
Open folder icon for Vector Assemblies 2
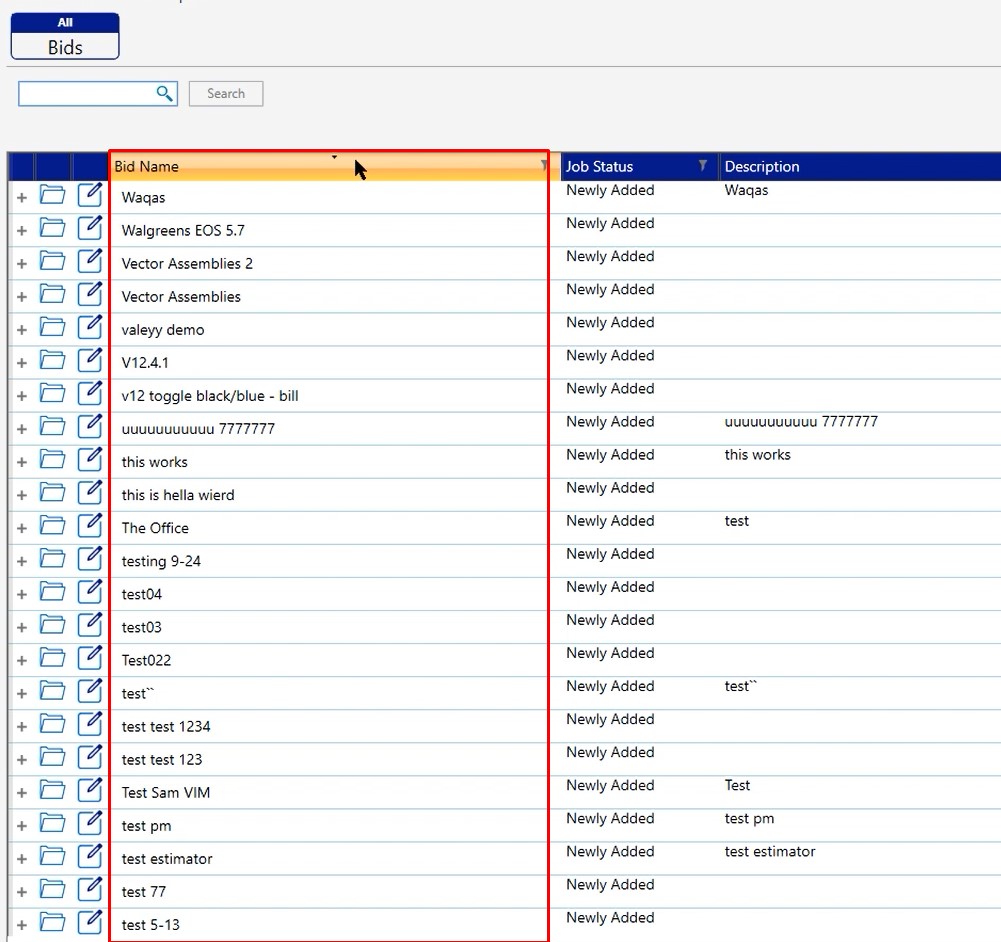pos(52,263)
